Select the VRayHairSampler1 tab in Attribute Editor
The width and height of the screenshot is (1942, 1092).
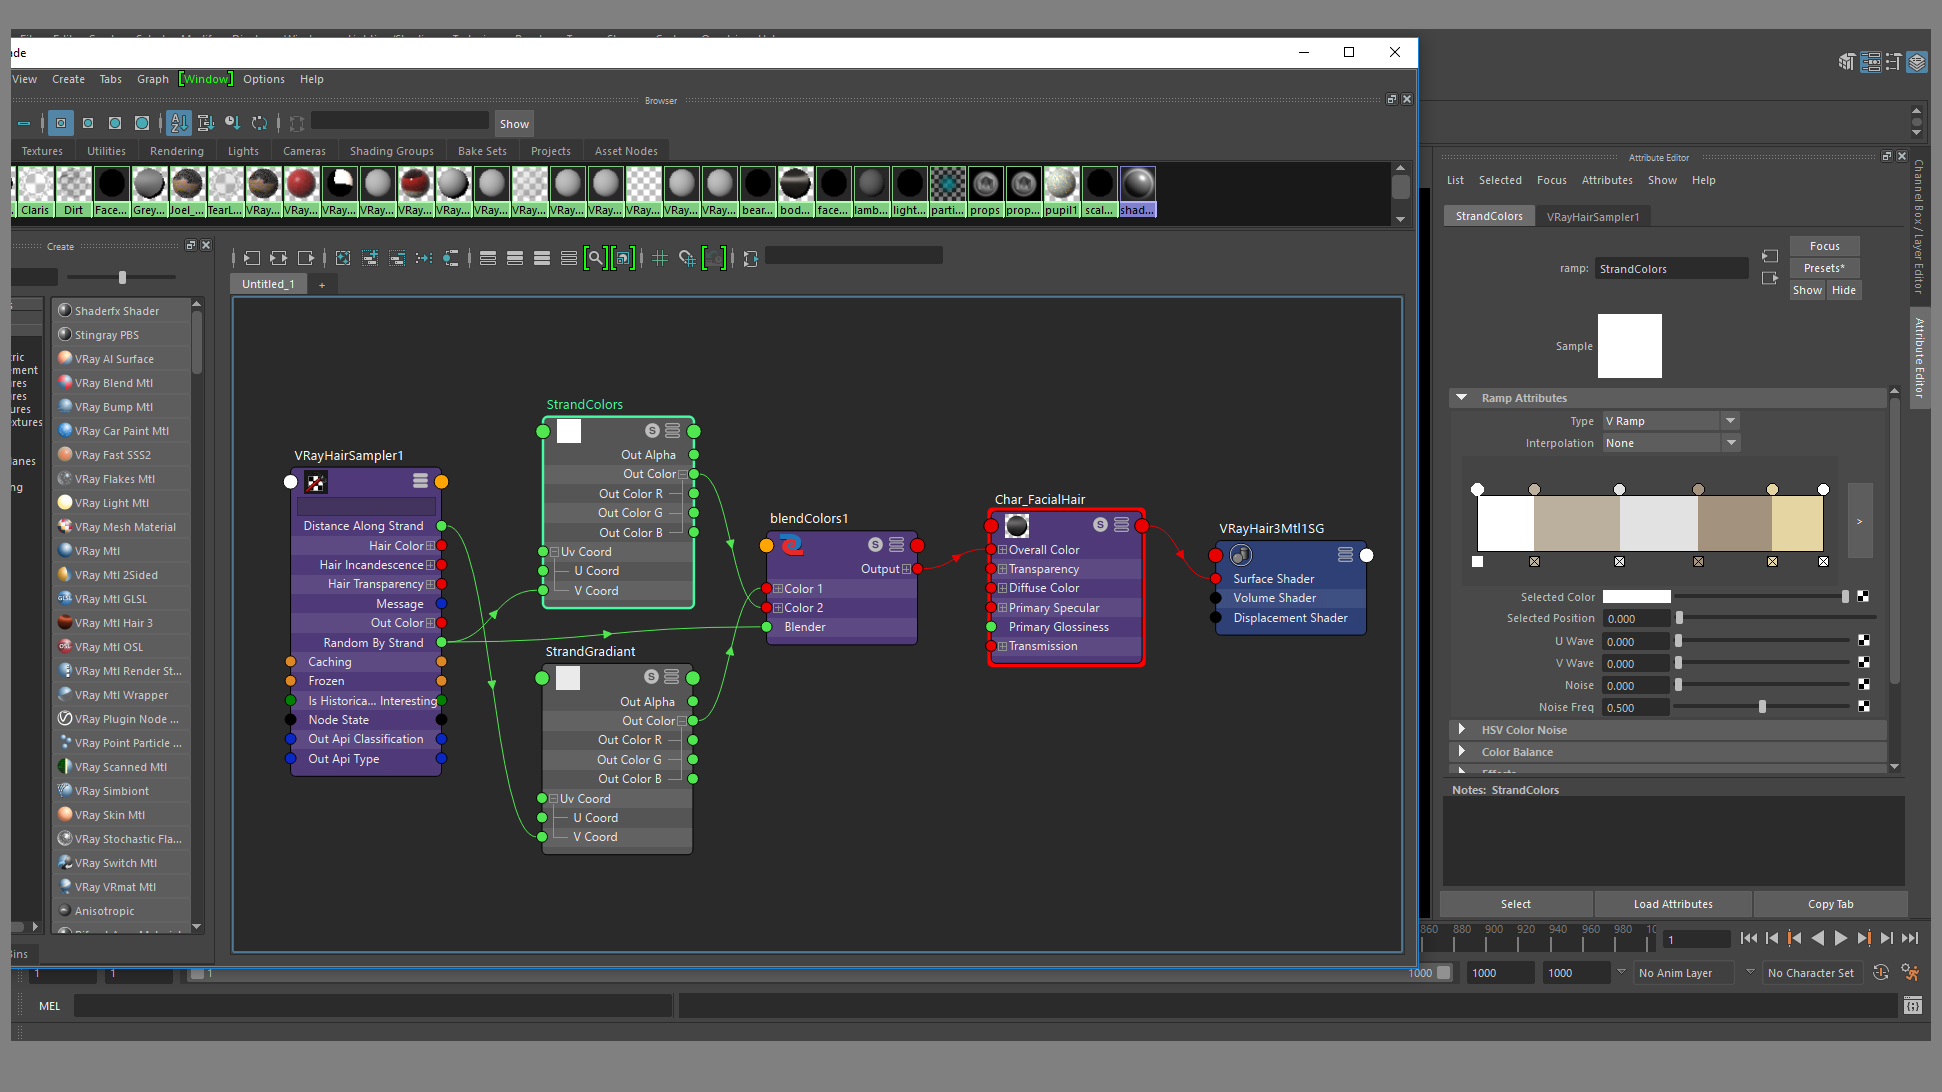tap(1593, 216)
